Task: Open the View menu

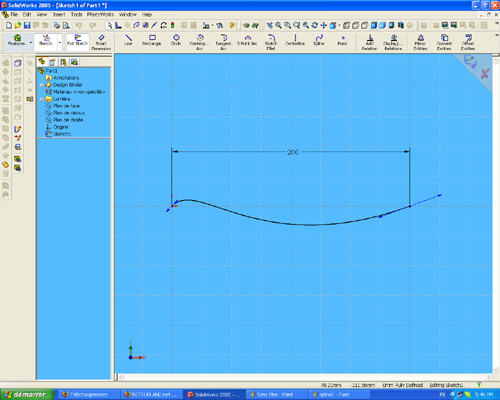Action: click(42, 14)
